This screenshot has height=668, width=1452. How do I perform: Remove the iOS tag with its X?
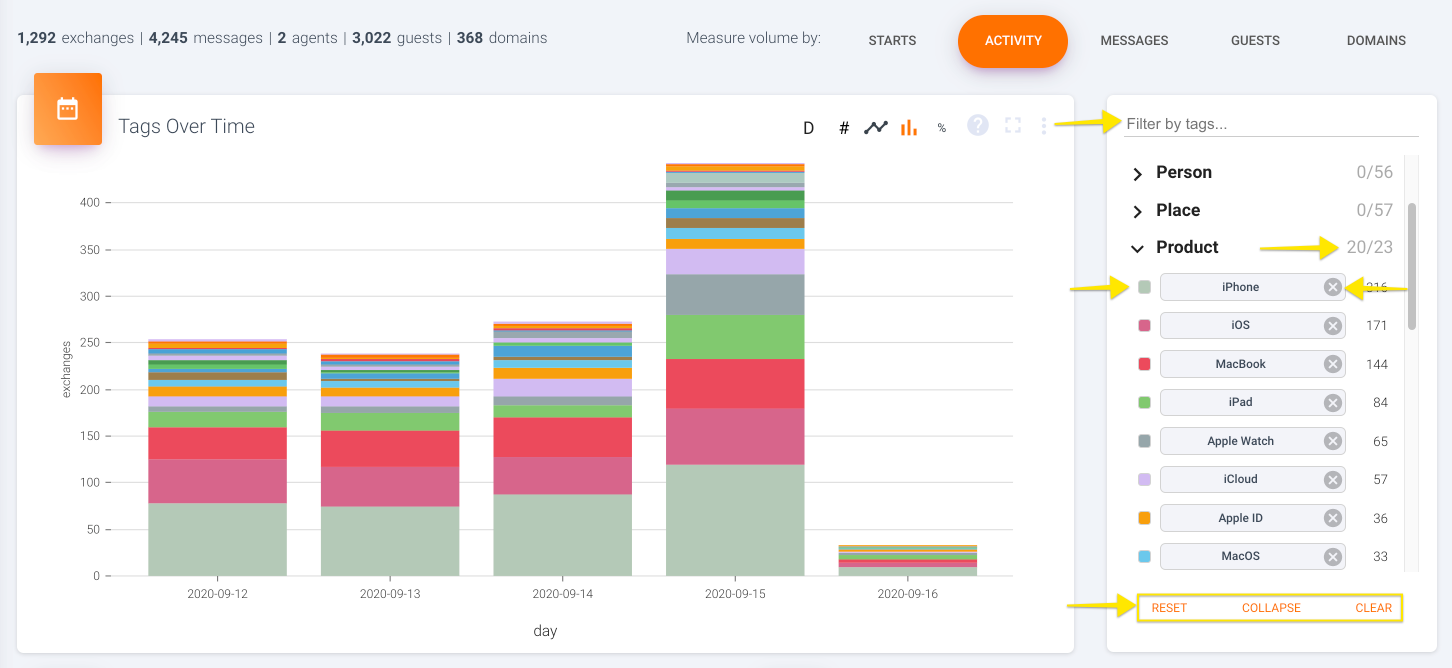point(1332,325)
